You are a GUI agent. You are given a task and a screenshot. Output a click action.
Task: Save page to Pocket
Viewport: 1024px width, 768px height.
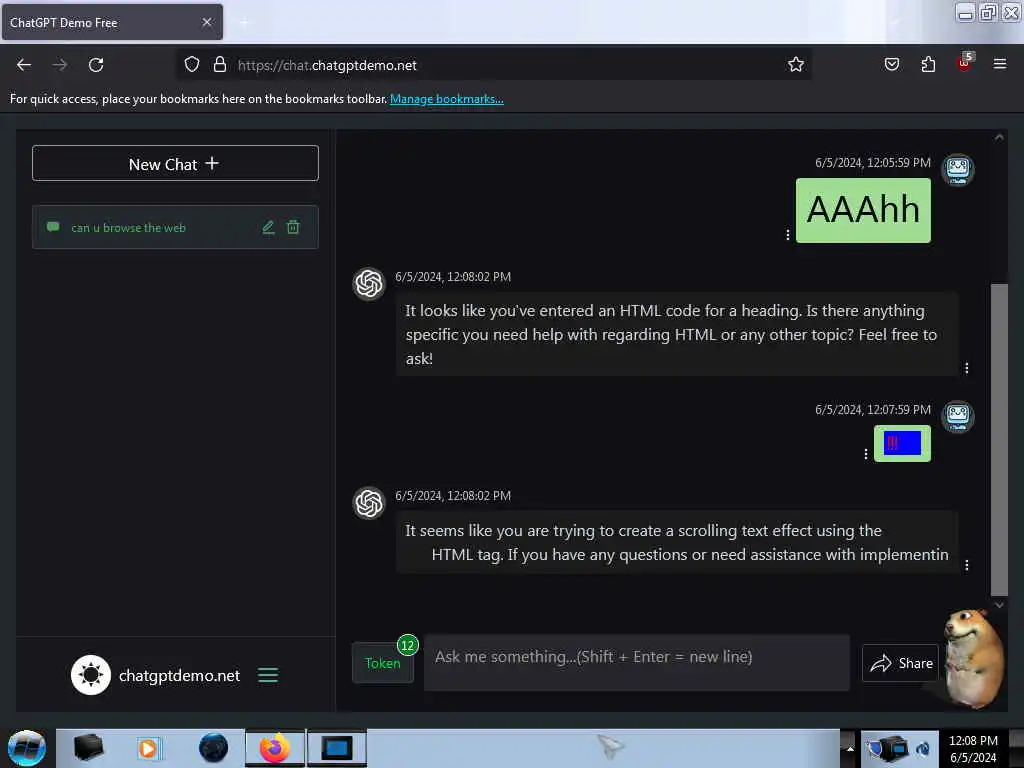[x=891, y=65]
